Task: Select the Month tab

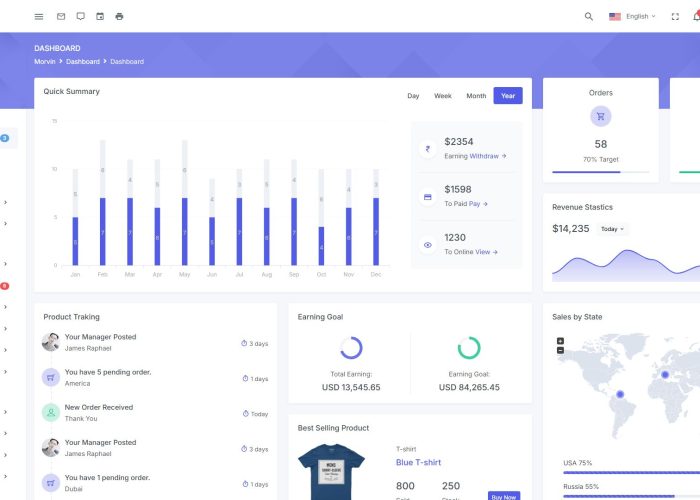Action: click(x=476, y=96)
